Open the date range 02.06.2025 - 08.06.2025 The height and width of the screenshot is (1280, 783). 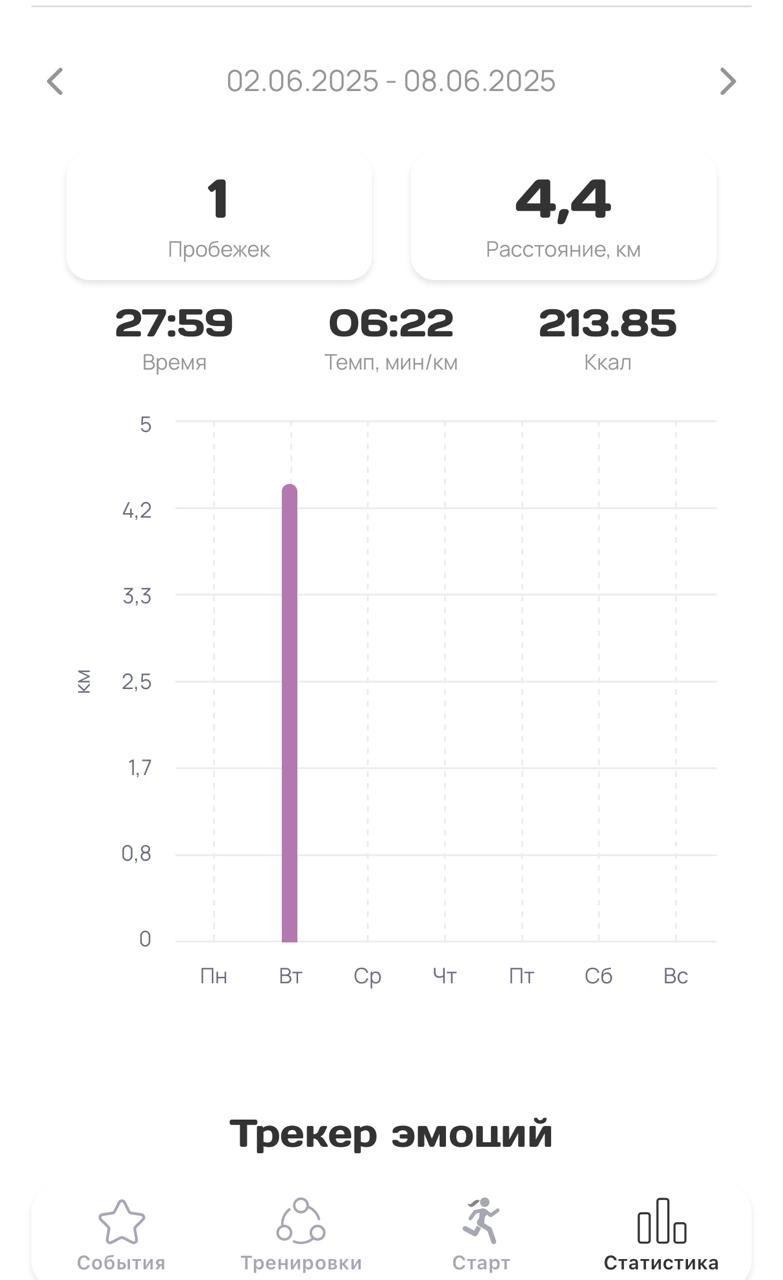point(391,81)
